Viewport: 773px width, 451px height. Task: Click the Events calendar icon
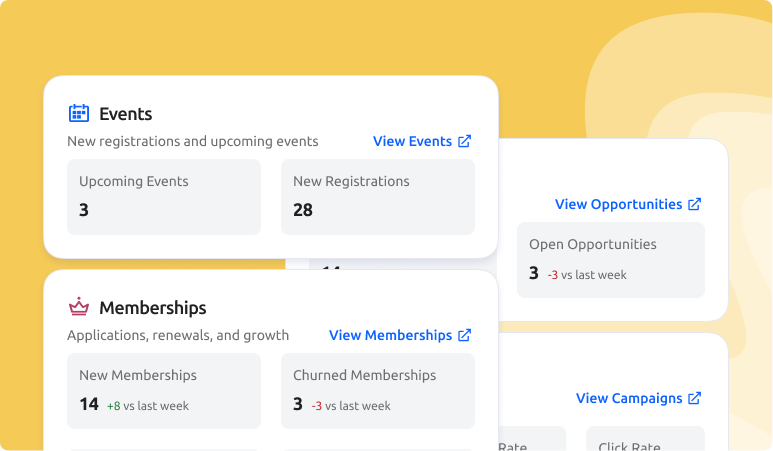[x=78, y=113]
